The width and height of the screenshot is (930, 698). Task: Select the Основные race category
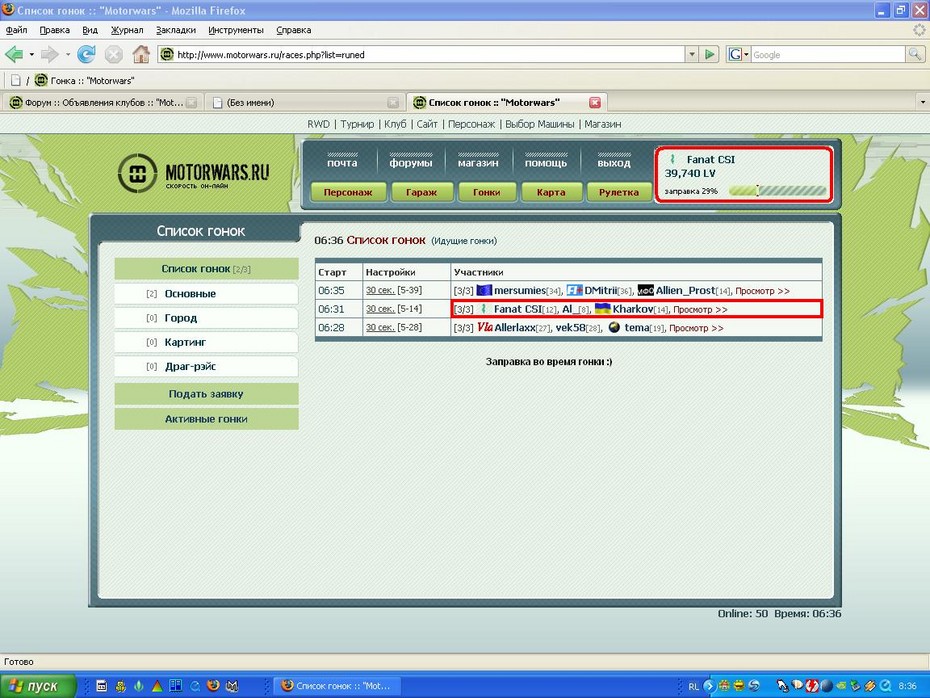pos(206,294)
